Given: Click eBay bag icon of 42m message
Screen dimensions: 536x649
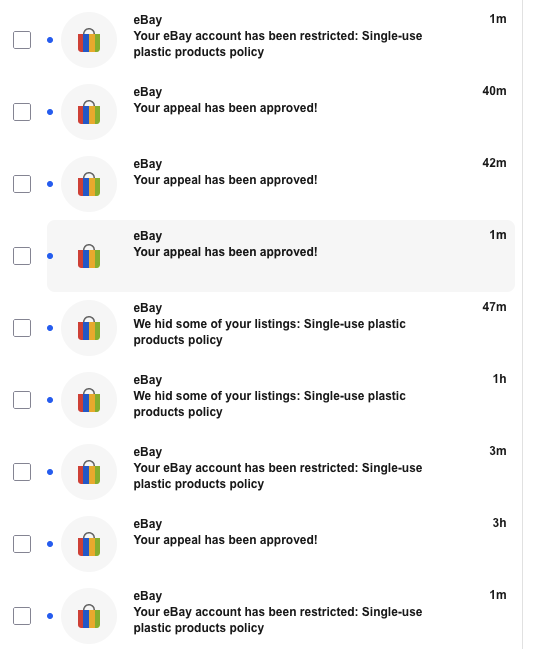Looking at the screenshot, I should click(89, 184).
